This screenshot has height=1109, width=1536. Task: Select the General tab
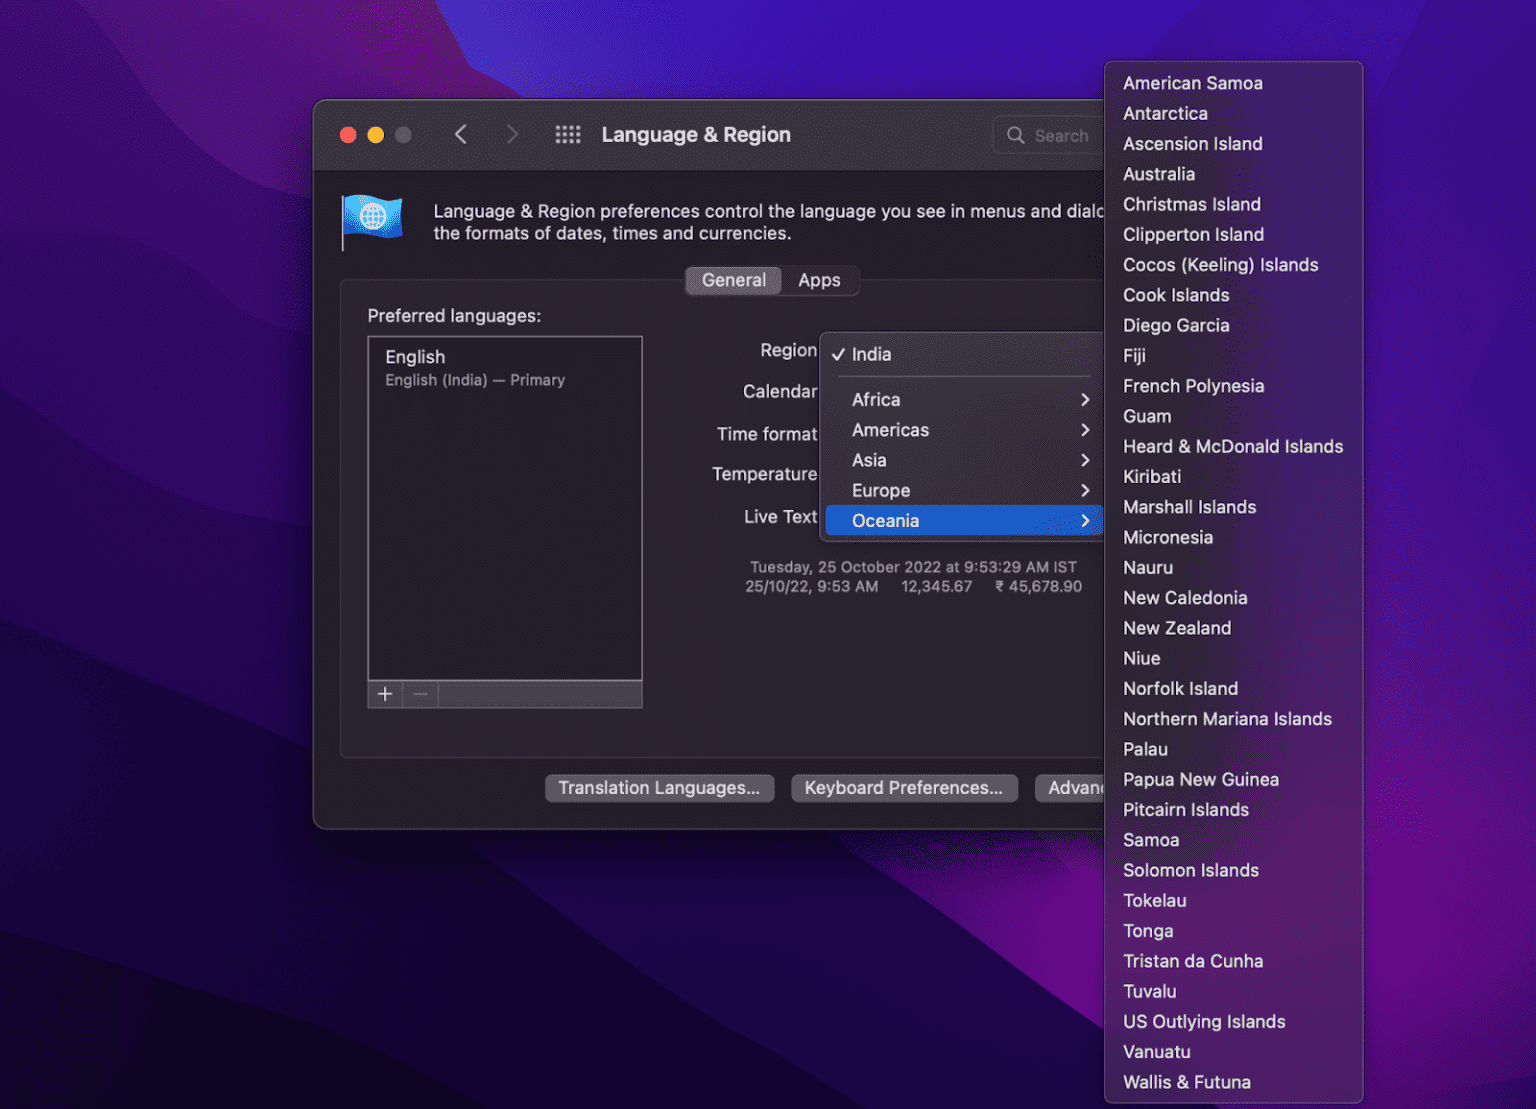pyautogui.click(x=734, y=281)
